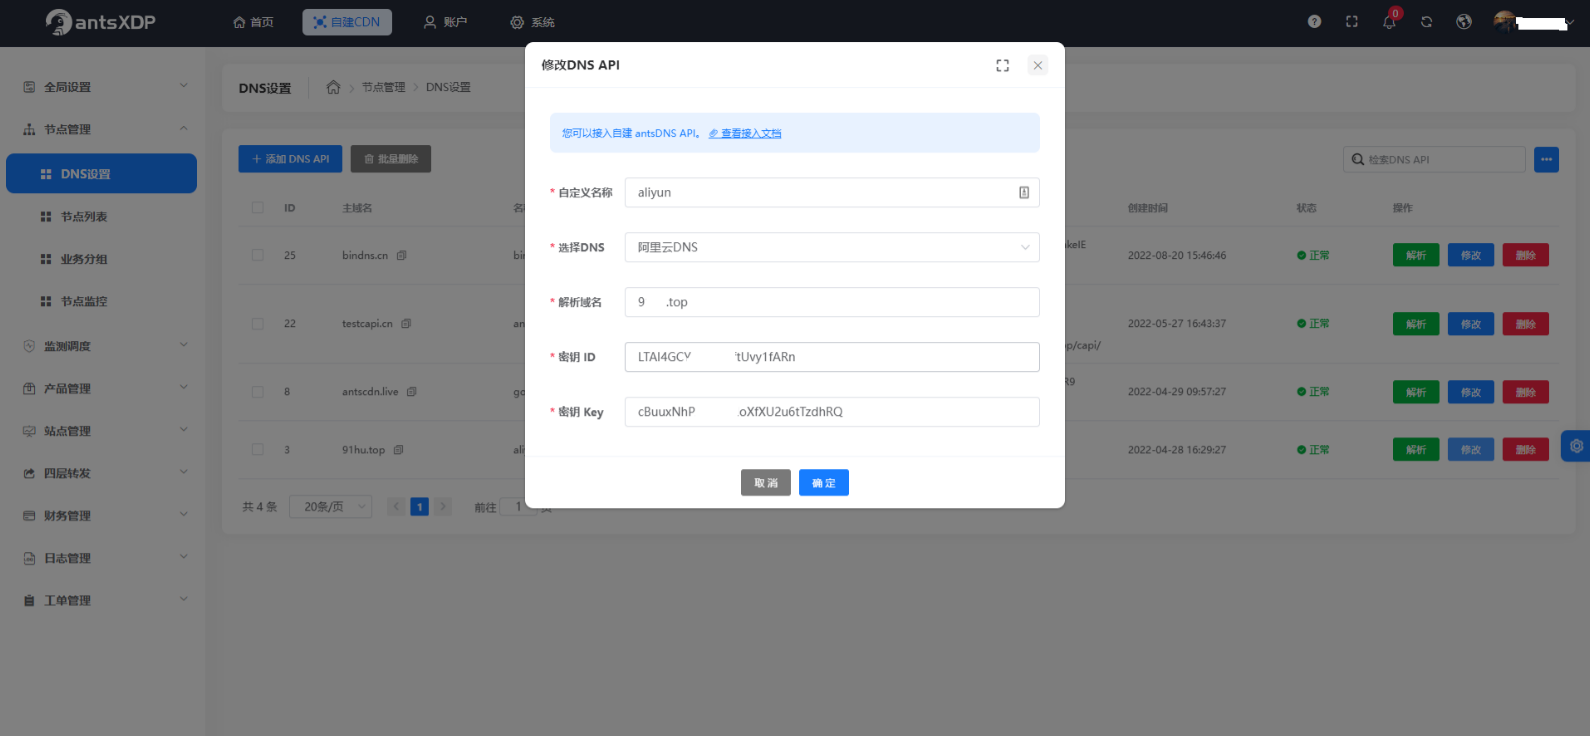Close the 修改DNS API dialog
The image size is (1590, 736).
click(x=1038, y=65)
